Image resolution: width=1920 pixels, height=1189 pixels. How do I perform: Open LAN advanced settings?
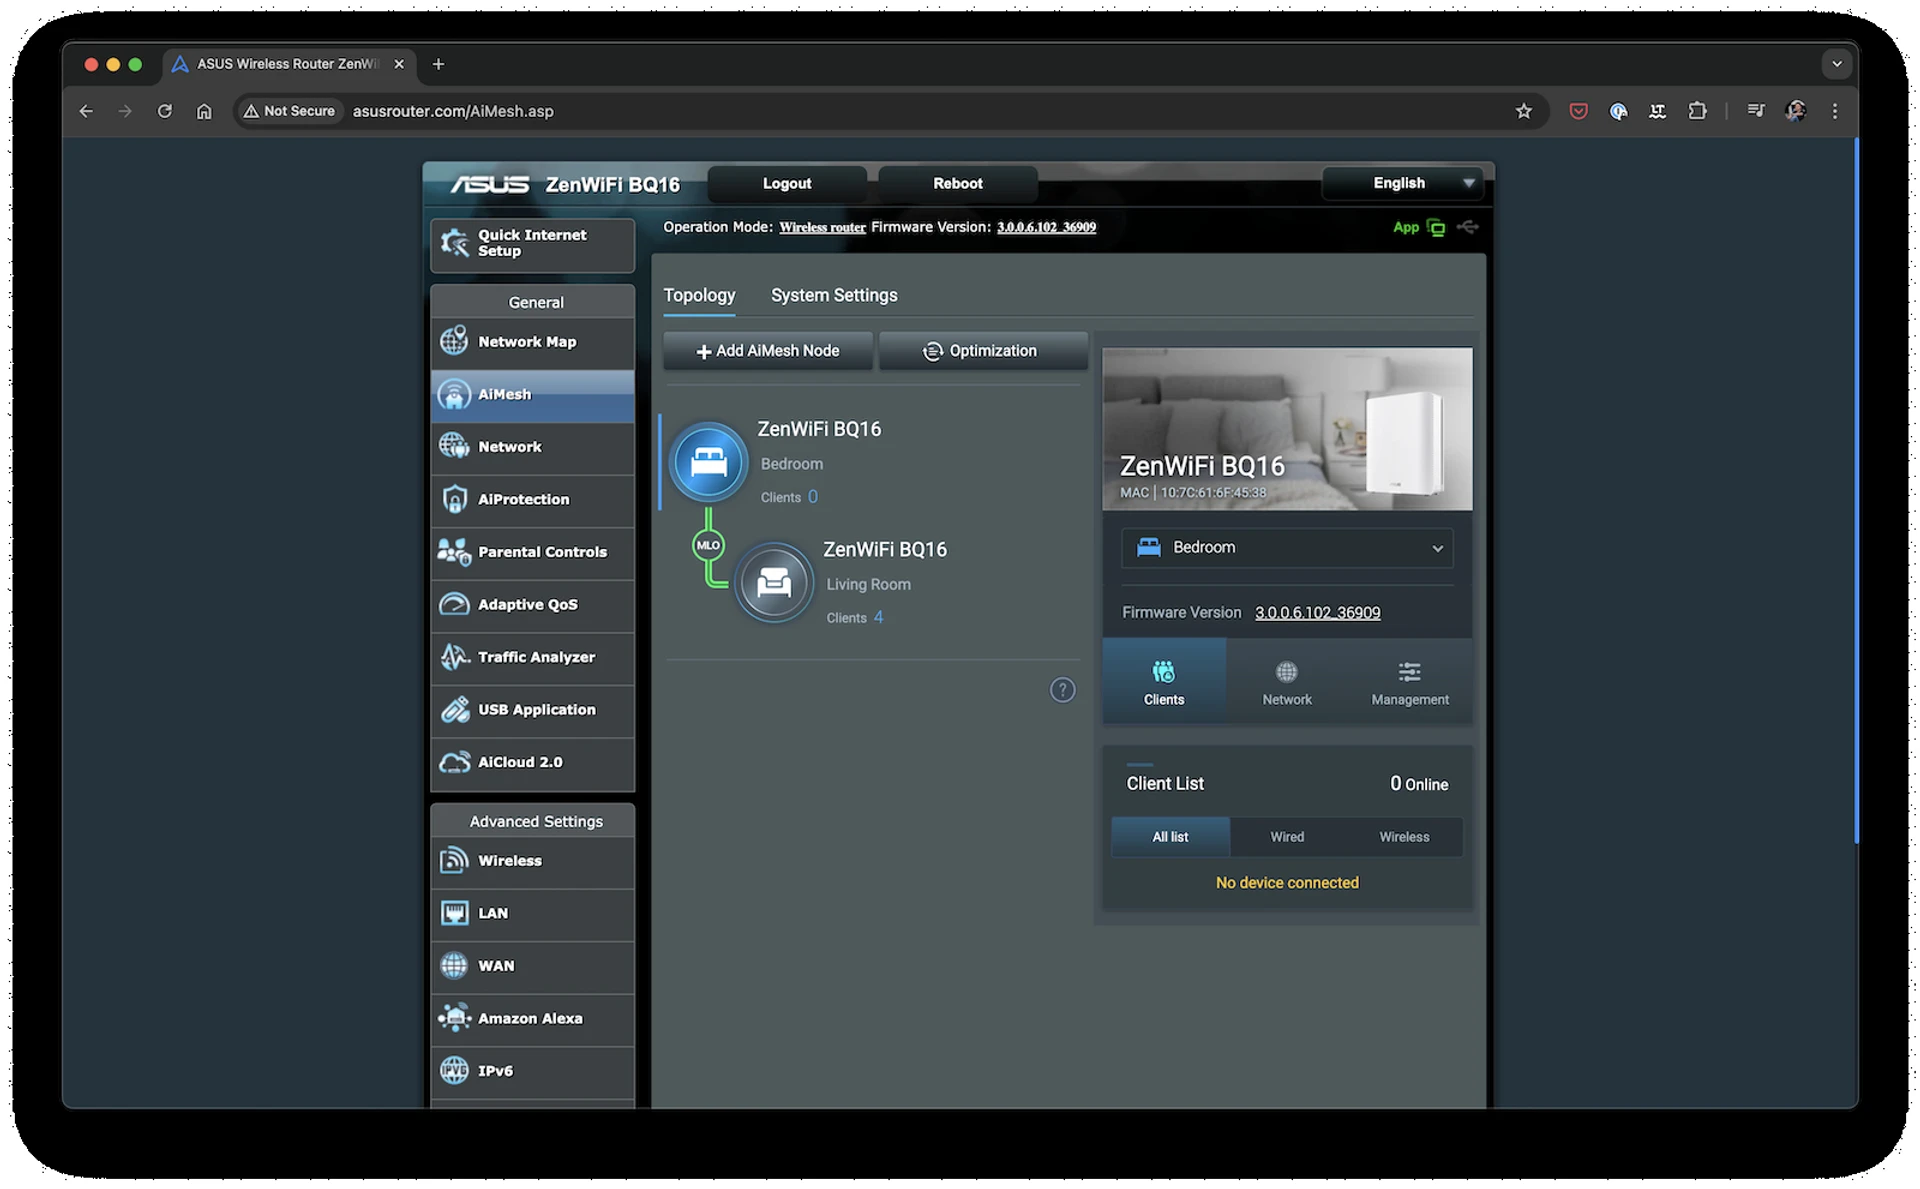532,914
